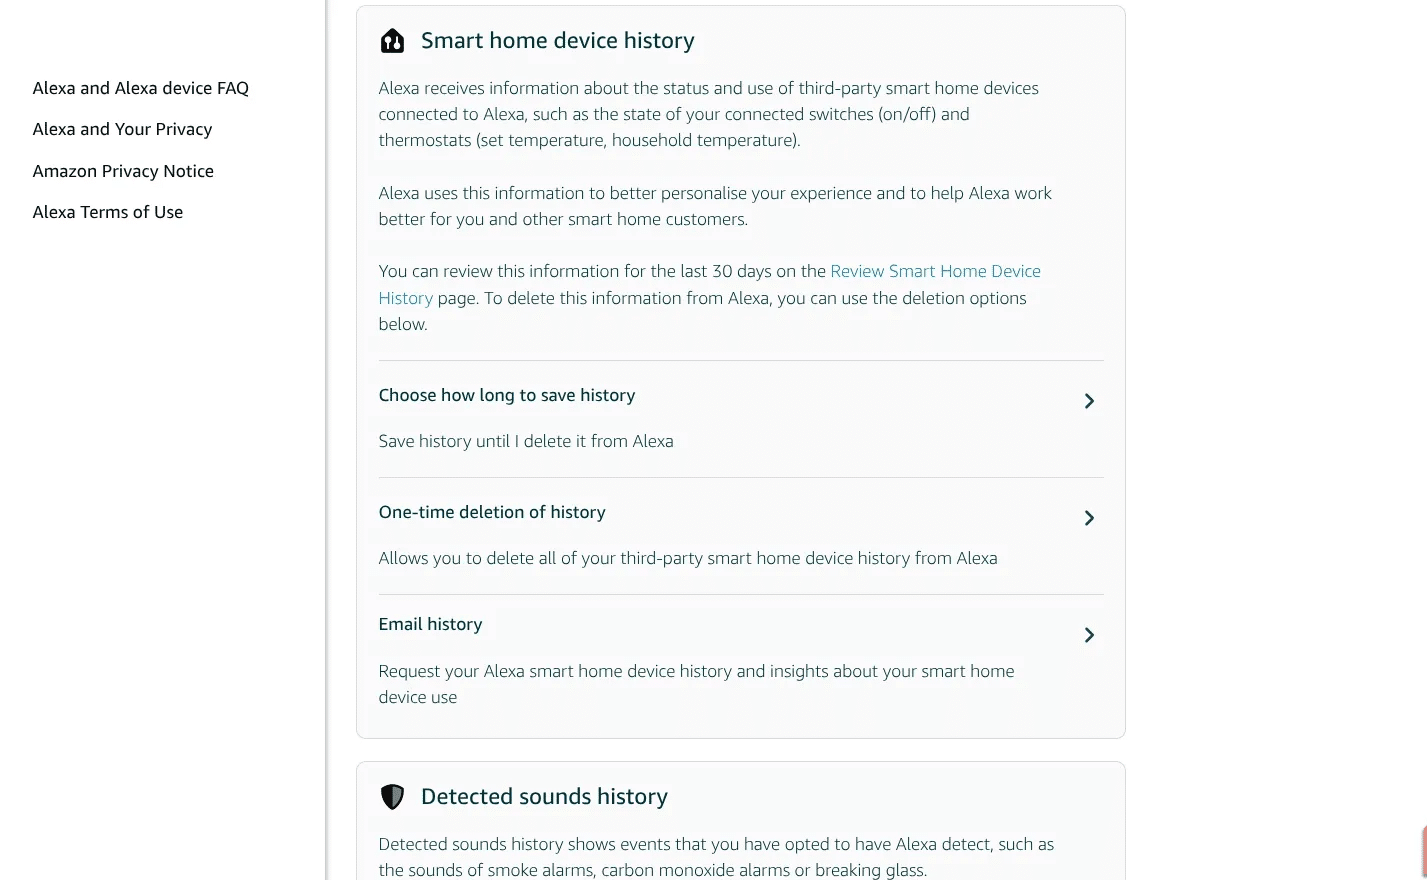1427x880 pixels.
Task: Click the 'Smart home device history' heading
Action: click(557, 41)
